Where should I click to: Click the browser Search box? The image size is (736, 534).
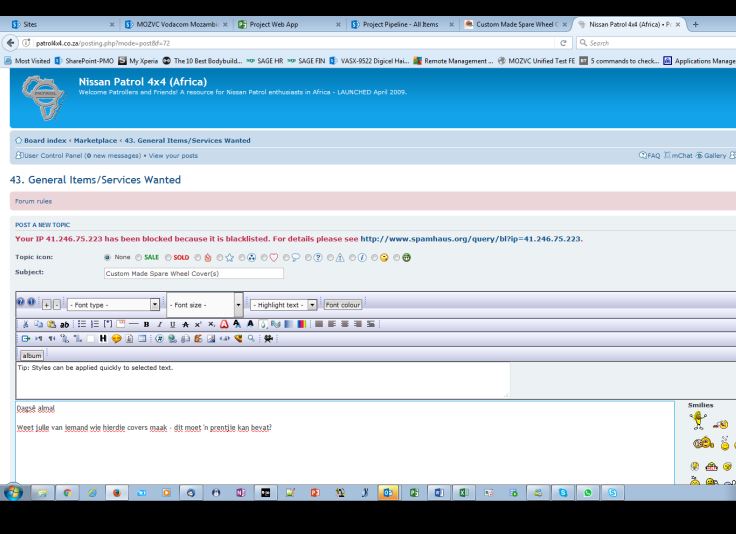657,43
